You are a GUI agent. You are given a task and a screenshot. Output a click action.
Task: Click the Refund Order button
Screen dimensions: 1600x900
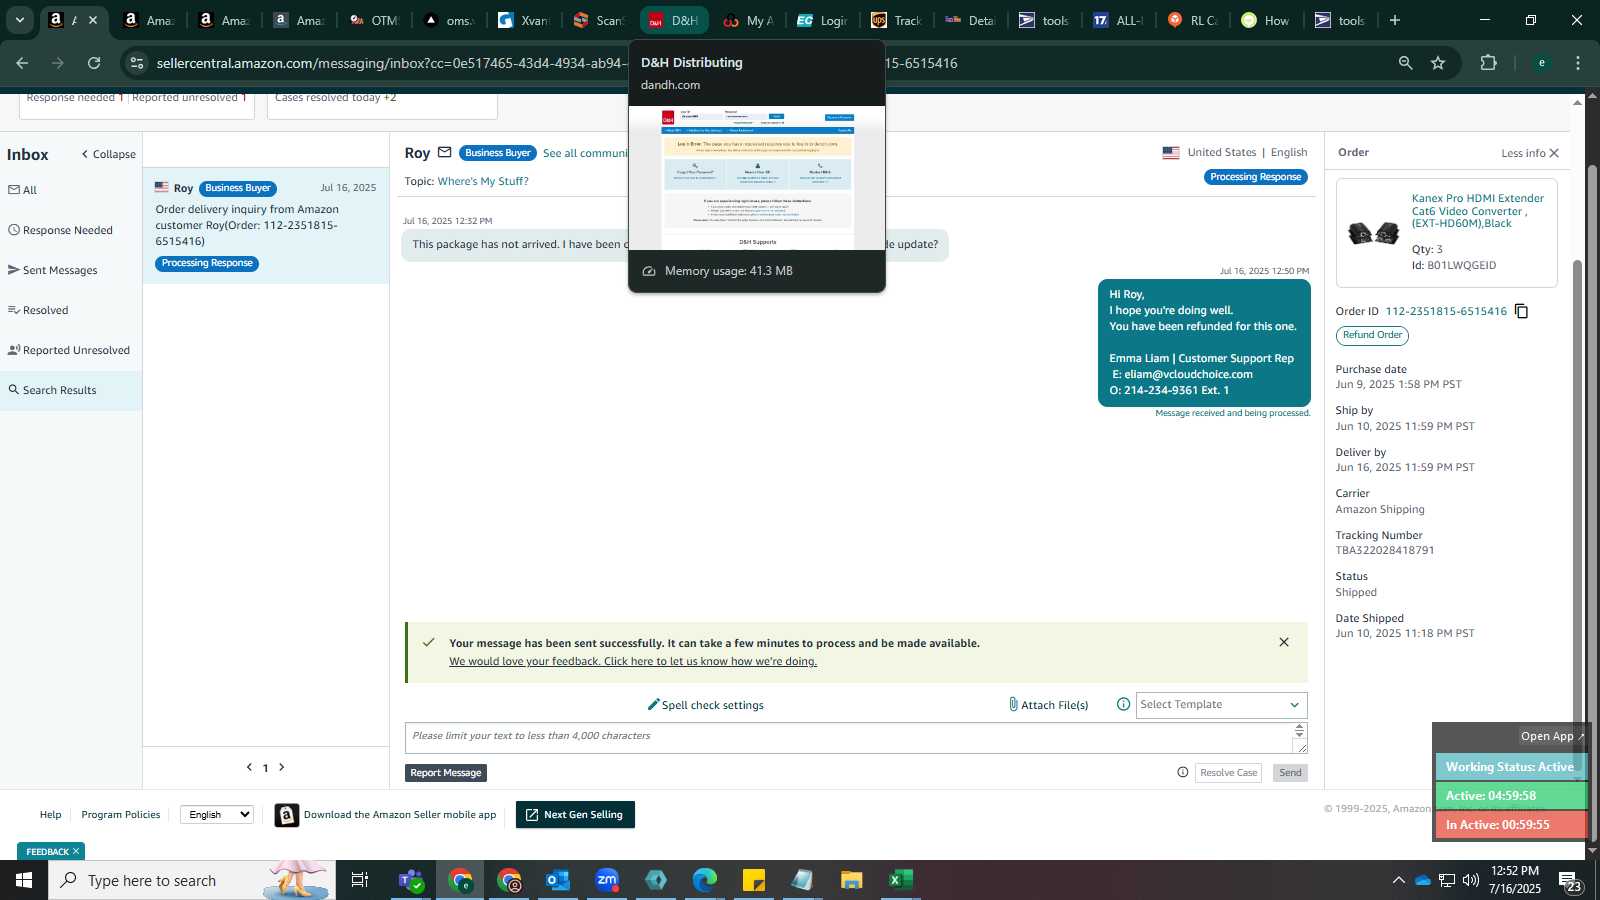click(x=1372, y=335)
